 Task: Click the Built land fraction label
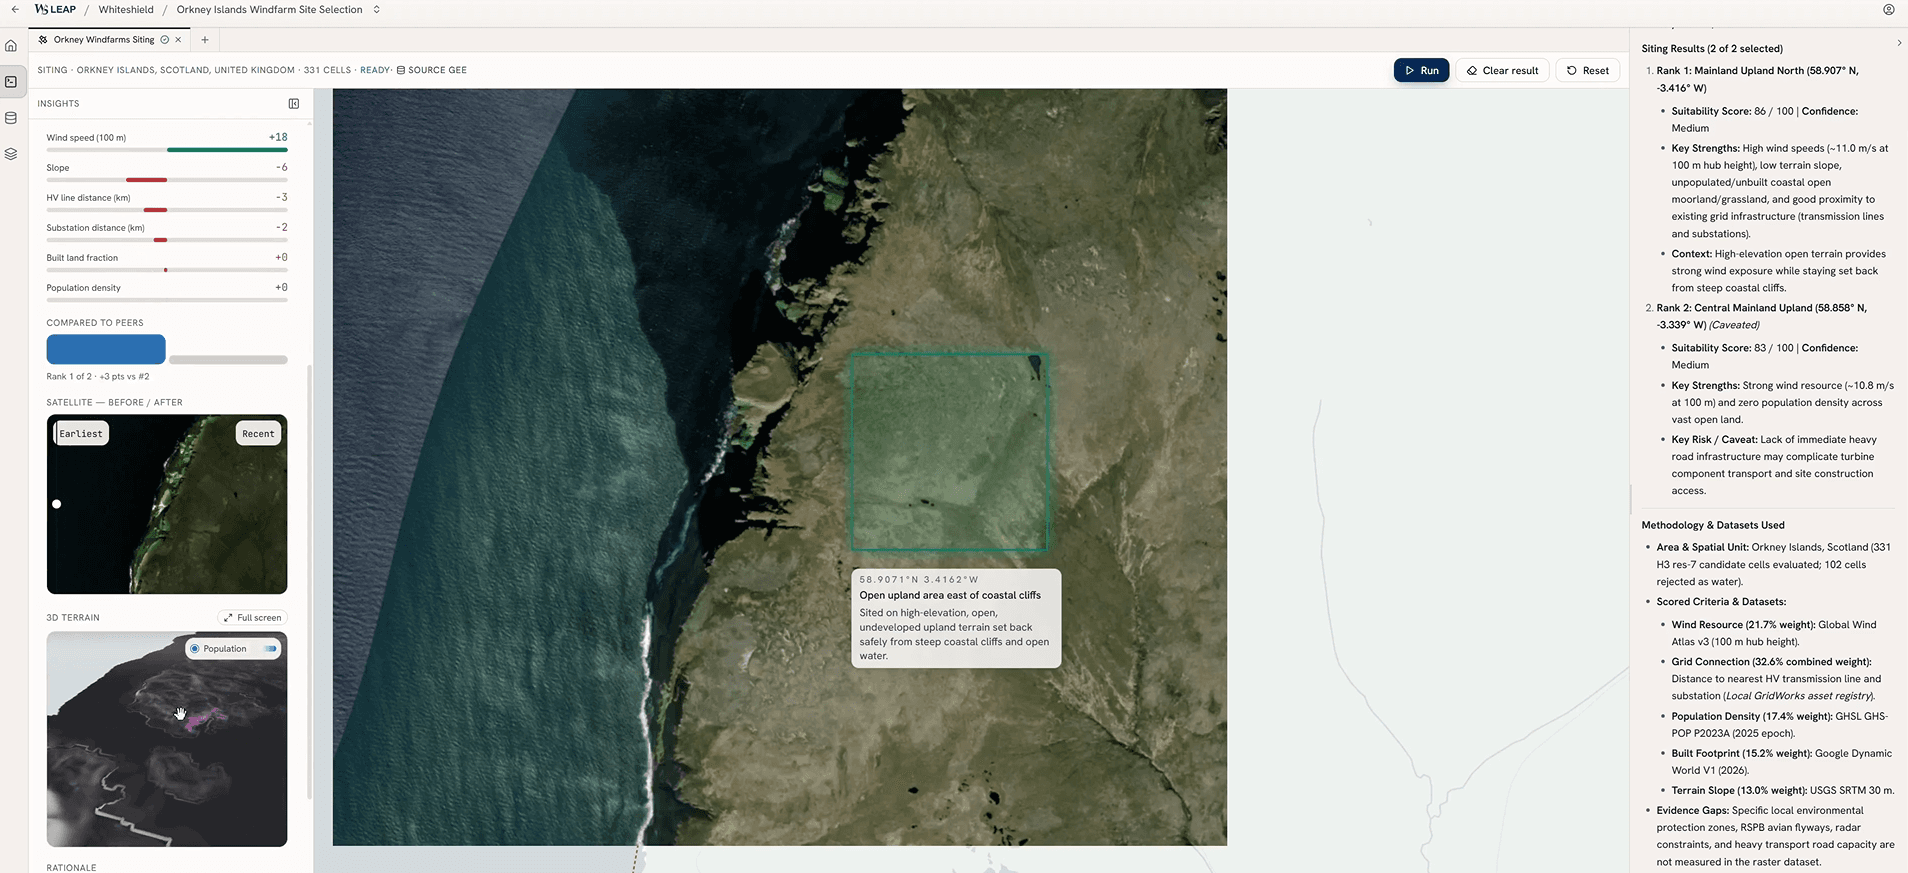pos(82,258)
